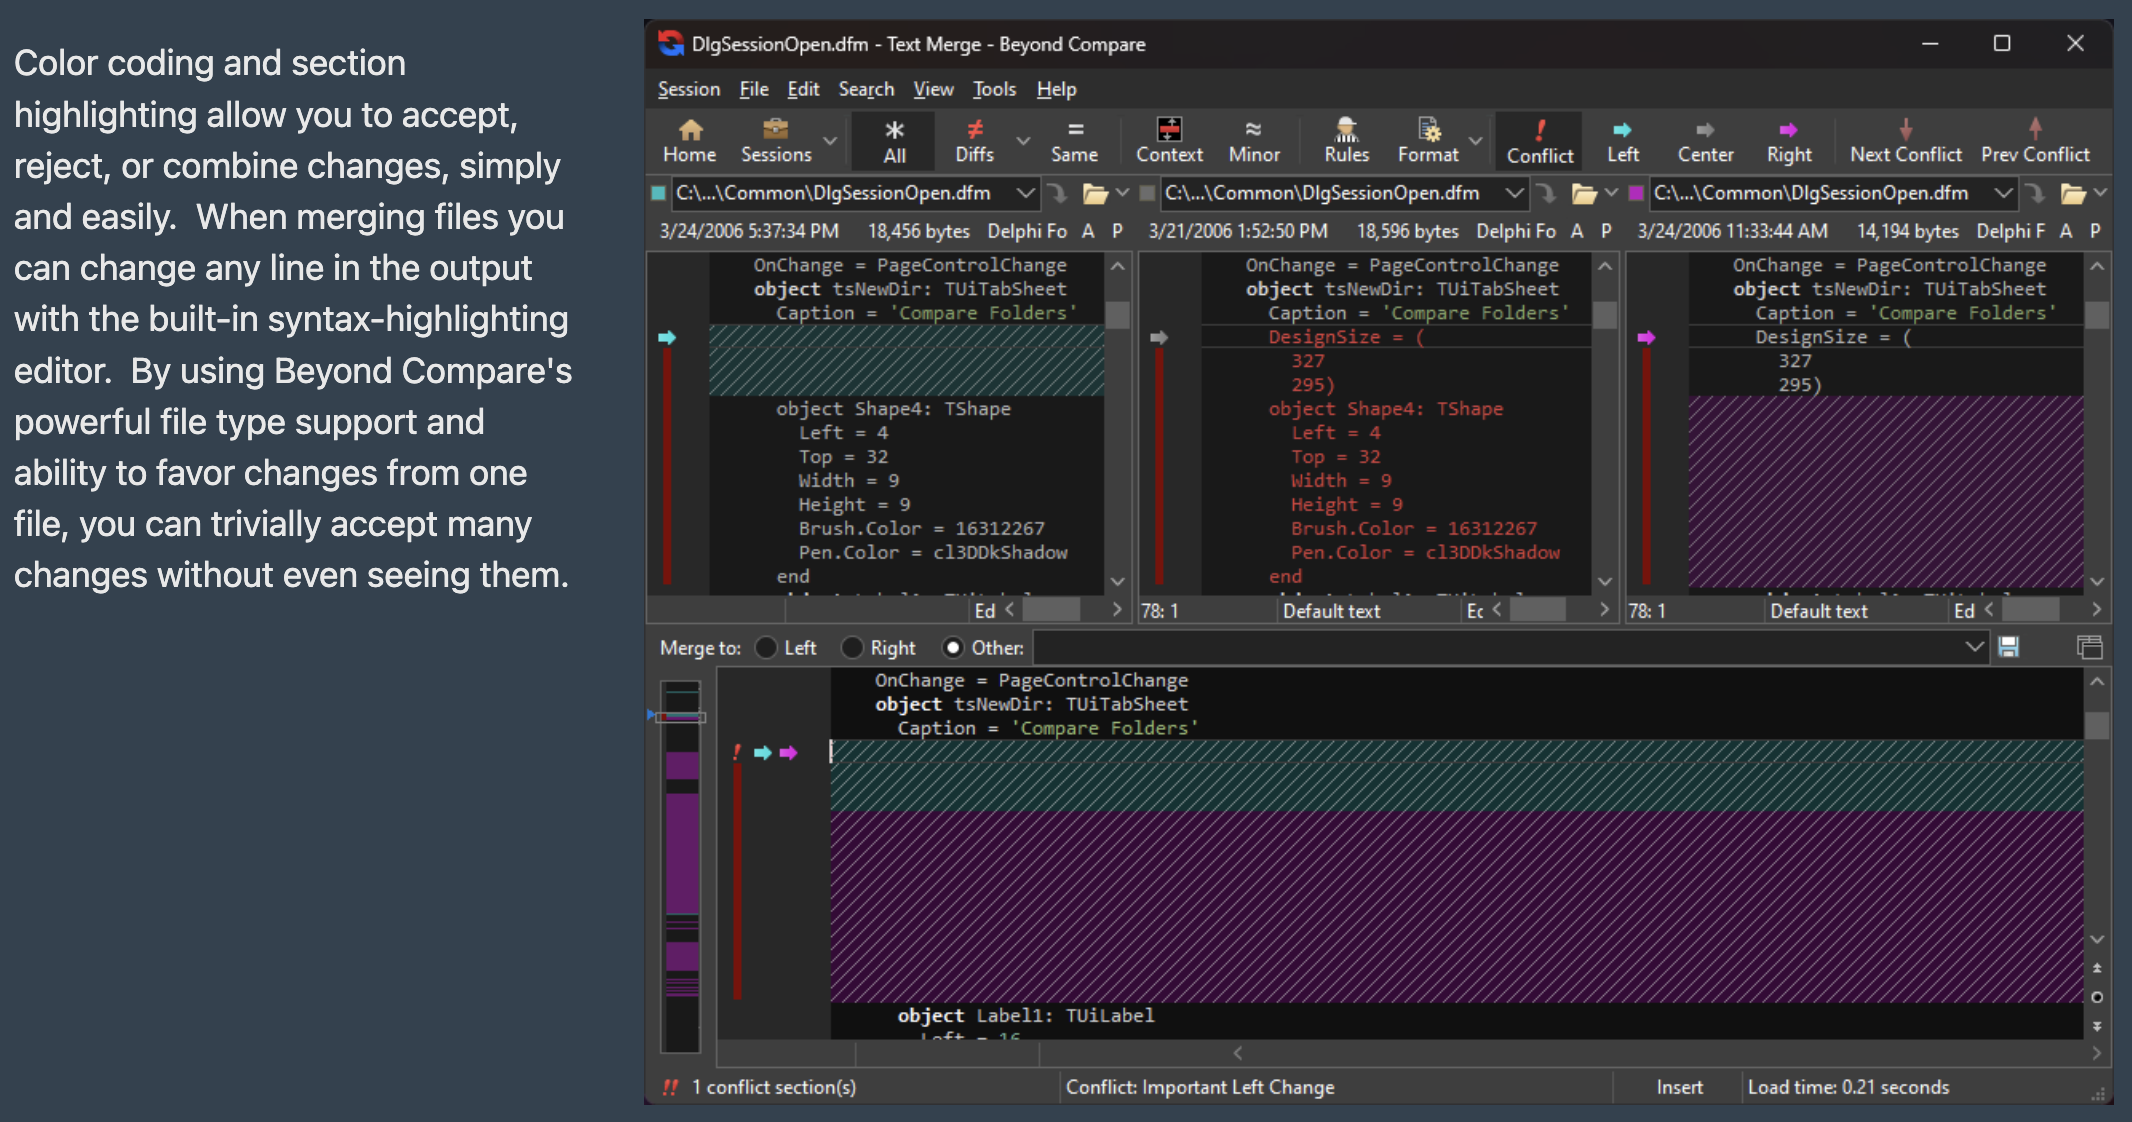This screenshot has height=1122, width=2132.
Task: Open the Tools menu
Action: pyautogui.click(x=994, y=89)
